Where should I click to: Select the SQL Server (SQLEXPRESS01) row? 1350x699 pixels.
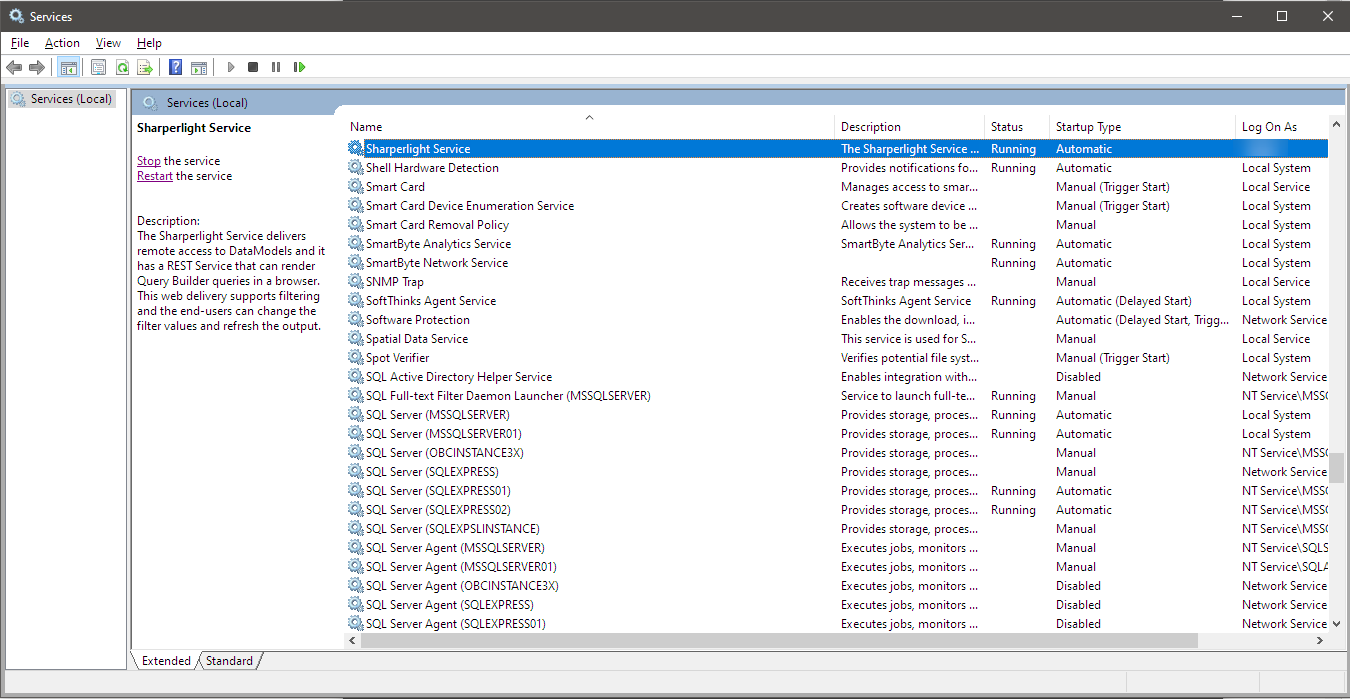837,490
